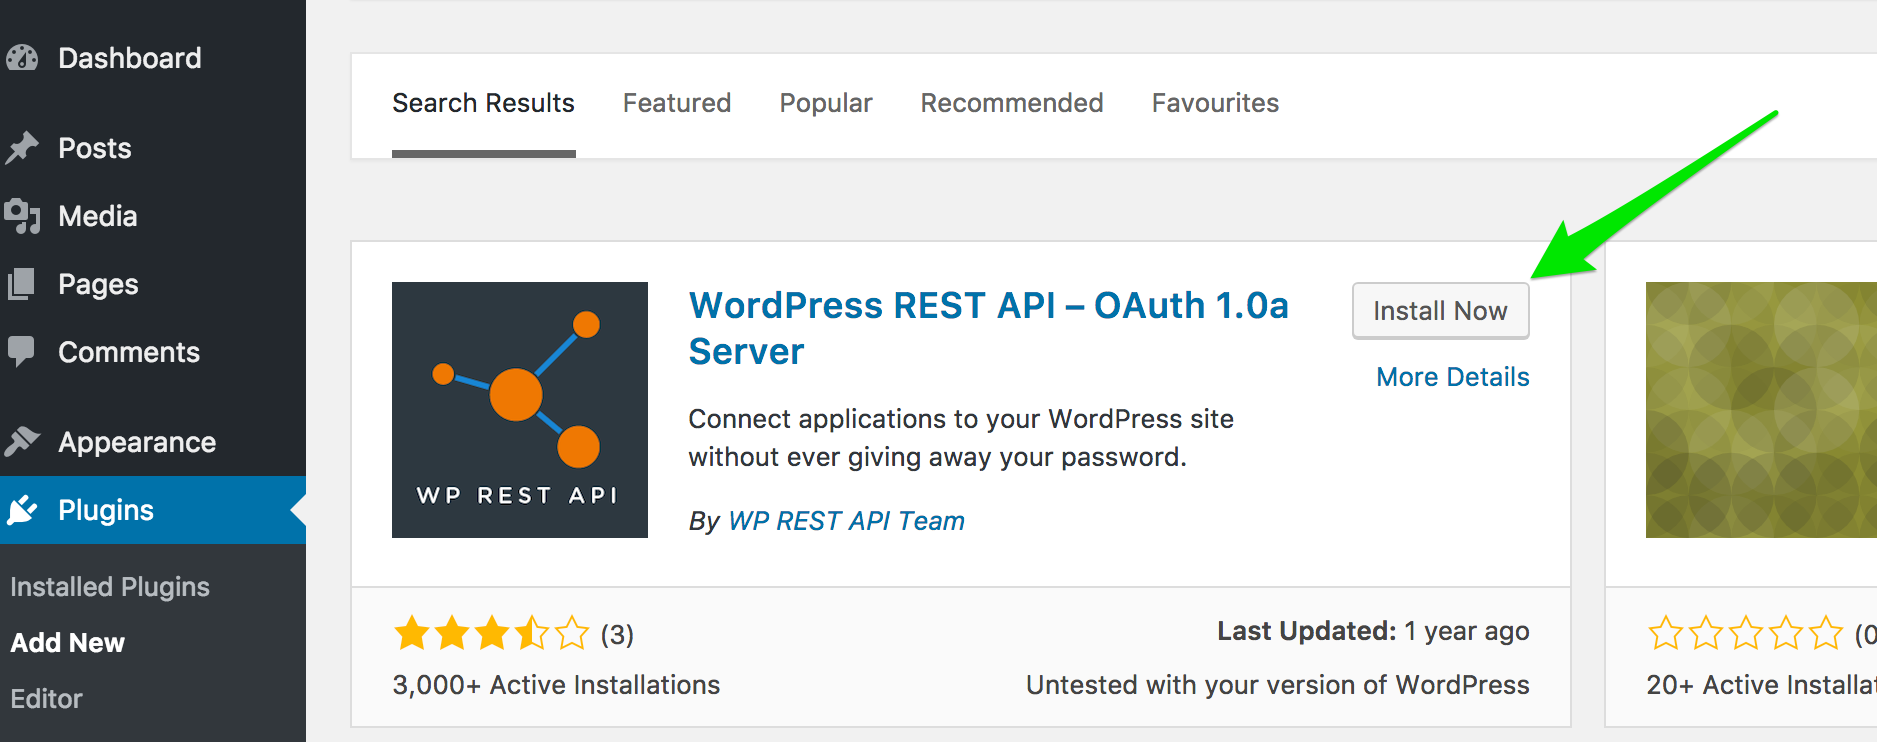Select the Plugins menu item
Screen dimensions: 1877x742
[153, 510]
